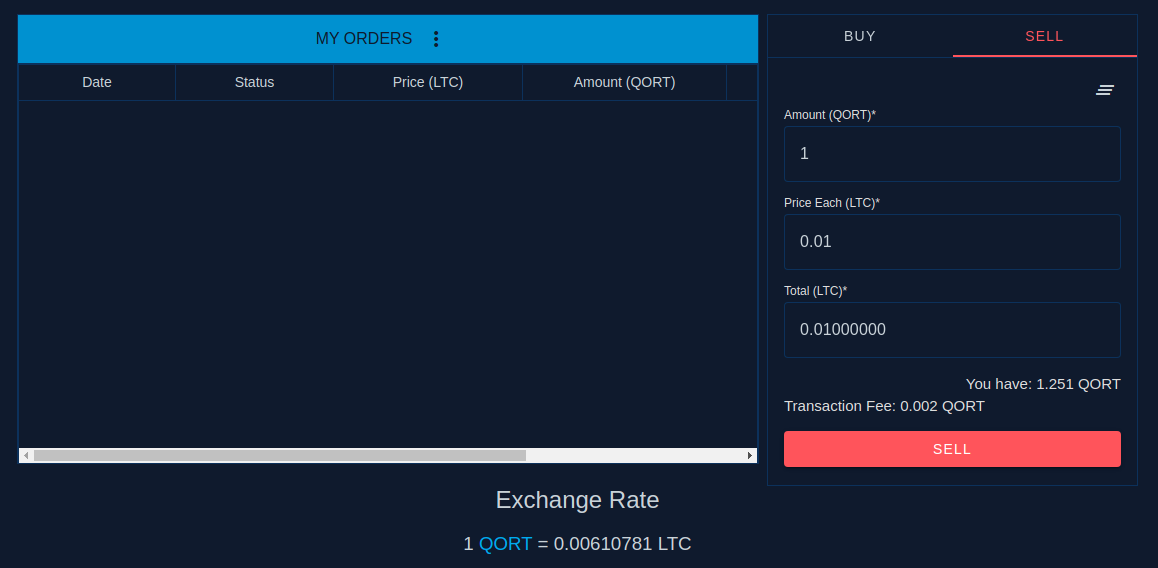Screen dimensions: 1158x568
Task: Click the Price (LTC) column header
Action: click(x=428, y=83)
